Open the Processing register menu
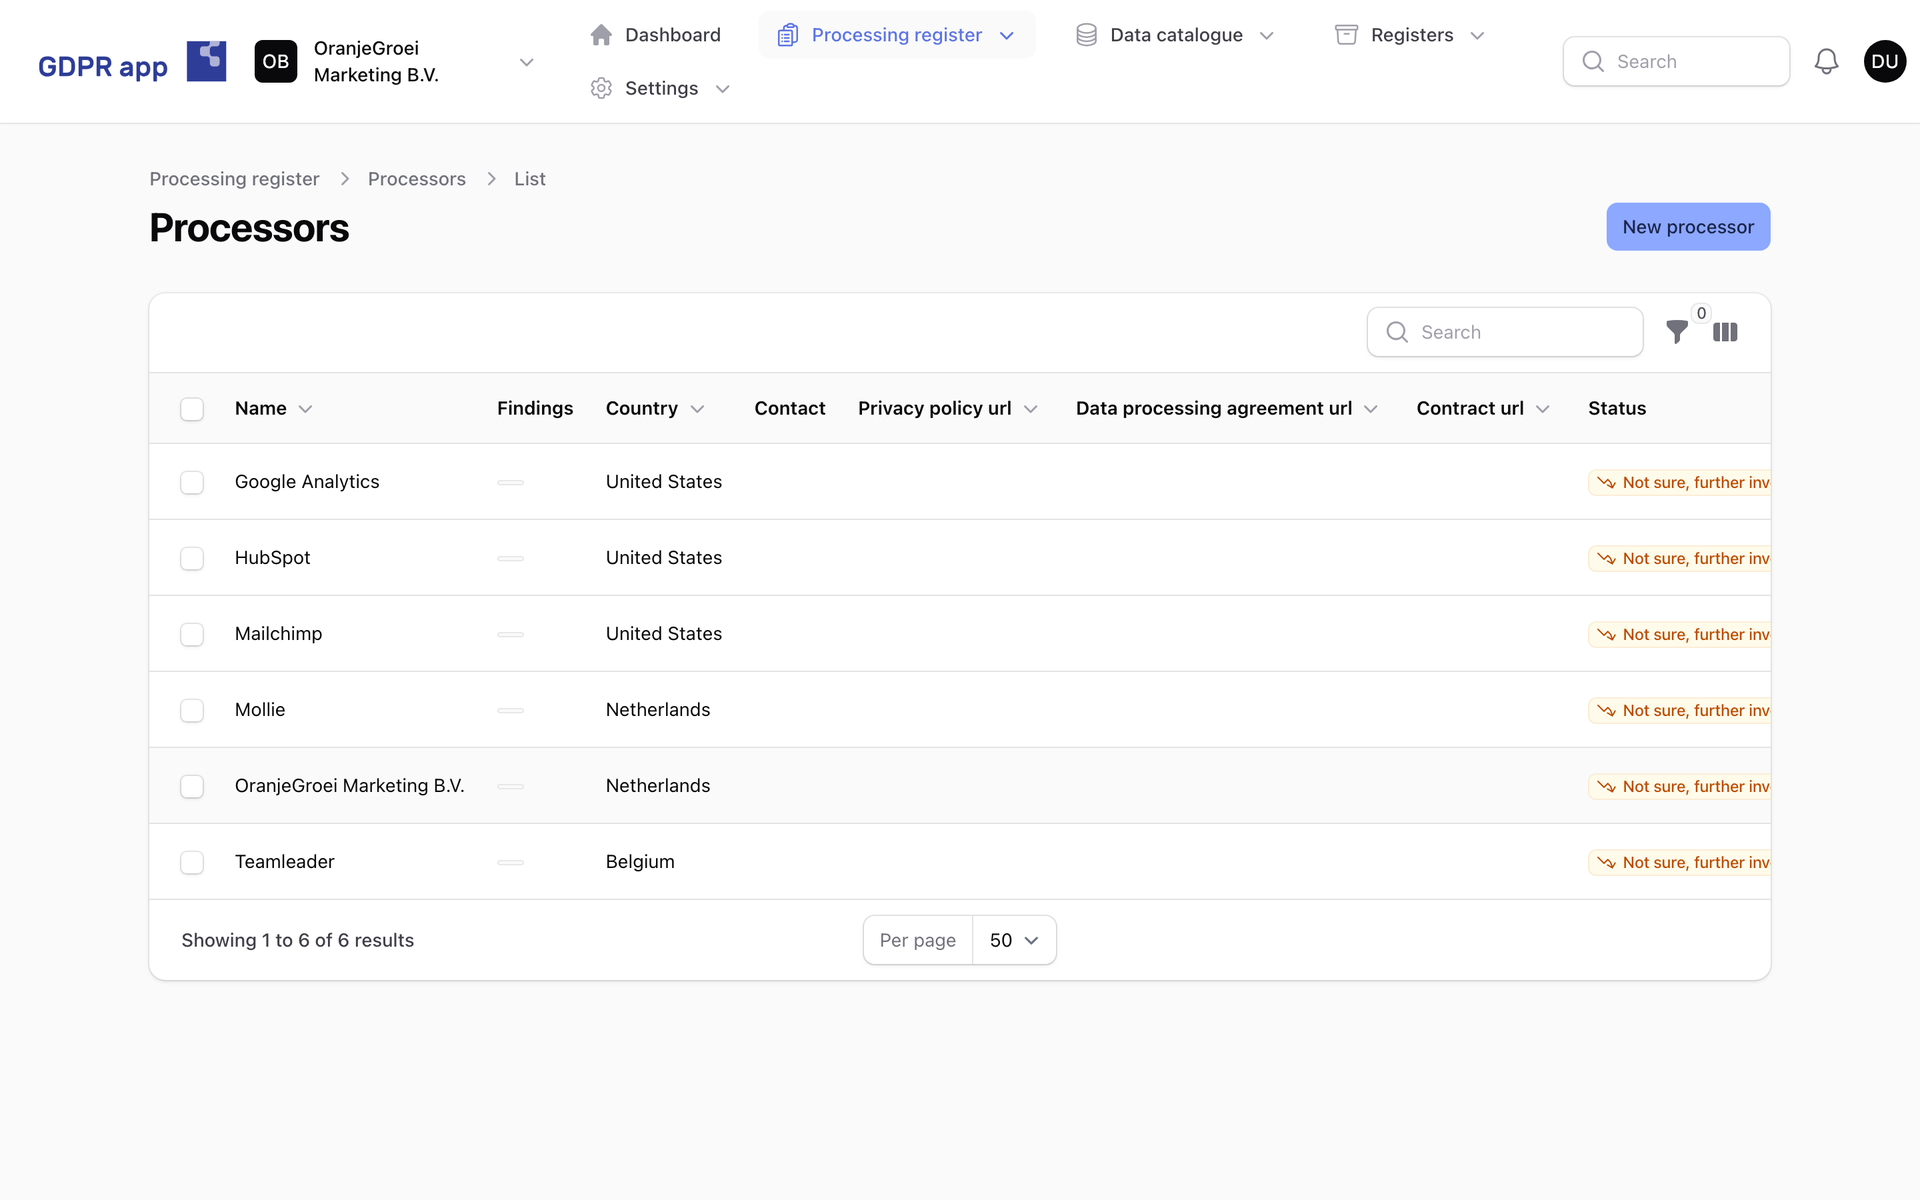 tap(896, 35)
